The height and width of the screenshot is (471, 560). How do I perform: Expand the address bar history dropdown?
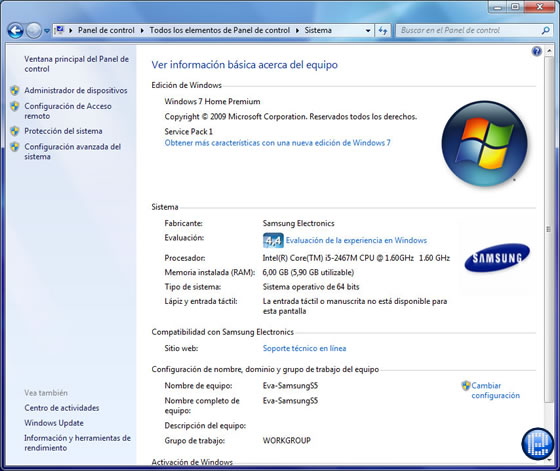(x=368, y=31)
